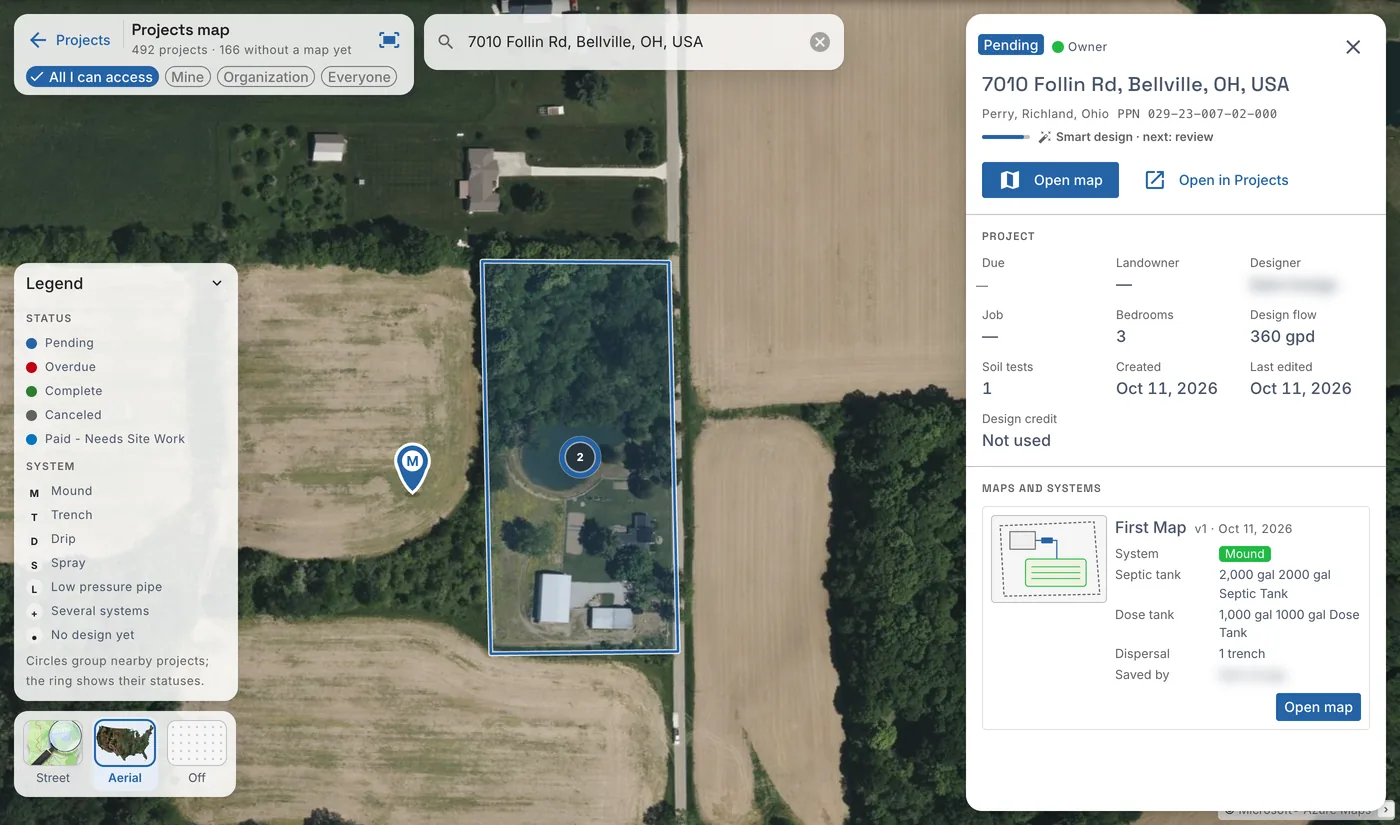Switch basemap to Street
The height and width of the screenshot is (825, 1400).
(x=53, y=753)
